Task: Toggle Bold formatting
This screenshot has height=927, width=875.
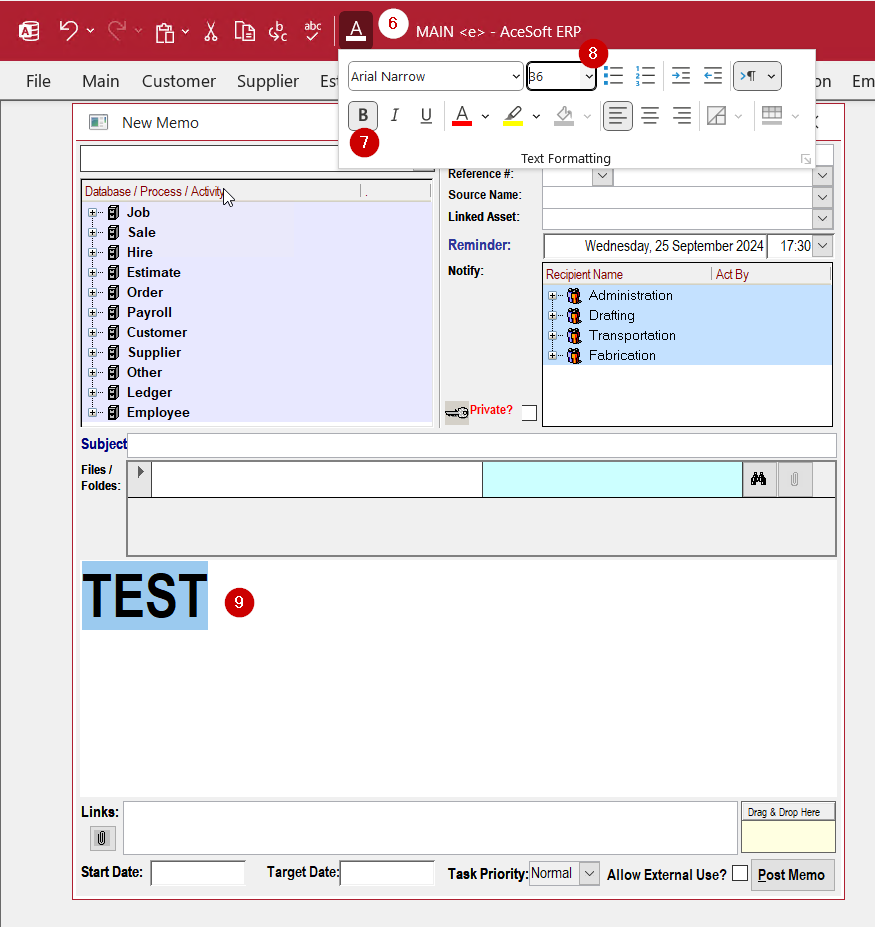Action: click(x=363, y=115)
